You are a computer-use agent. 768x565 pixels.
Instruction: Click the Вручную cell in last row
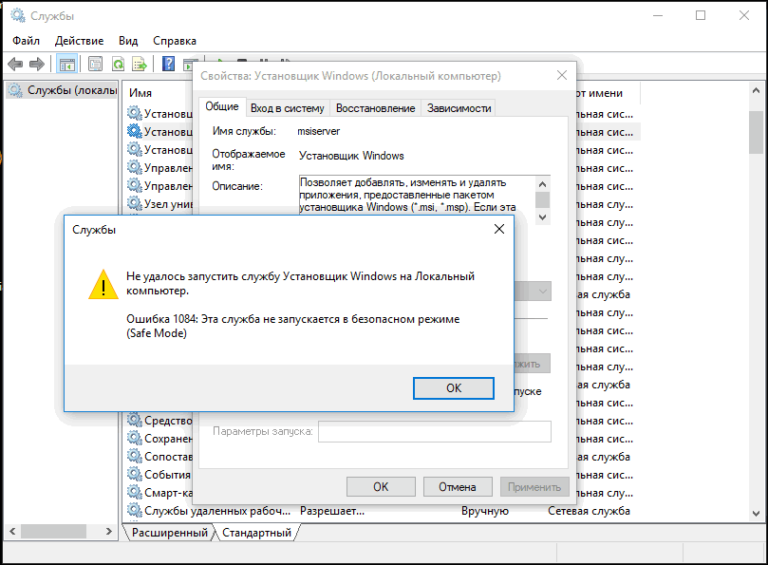485,511
